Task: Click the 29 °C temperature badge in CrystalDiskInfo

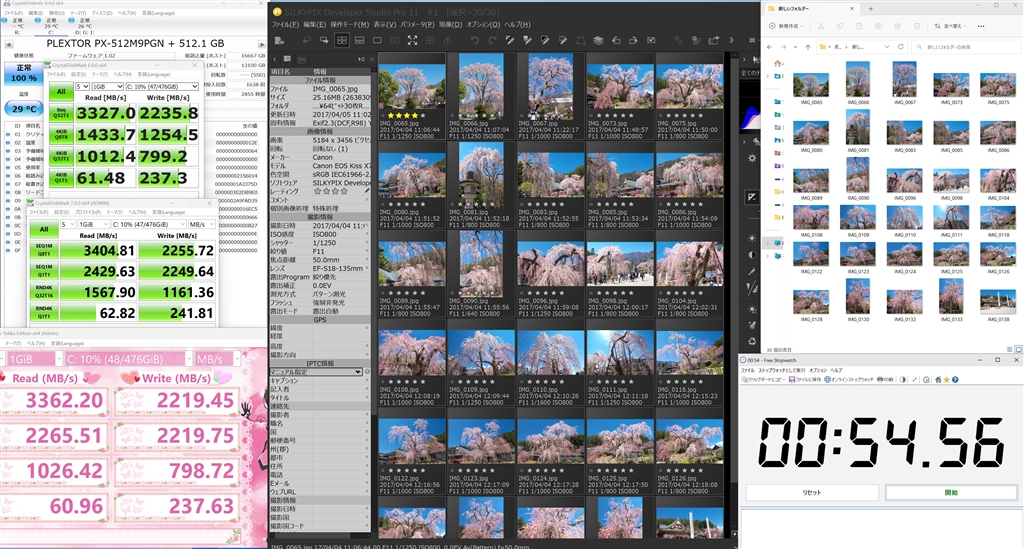Action: (24, 109)
